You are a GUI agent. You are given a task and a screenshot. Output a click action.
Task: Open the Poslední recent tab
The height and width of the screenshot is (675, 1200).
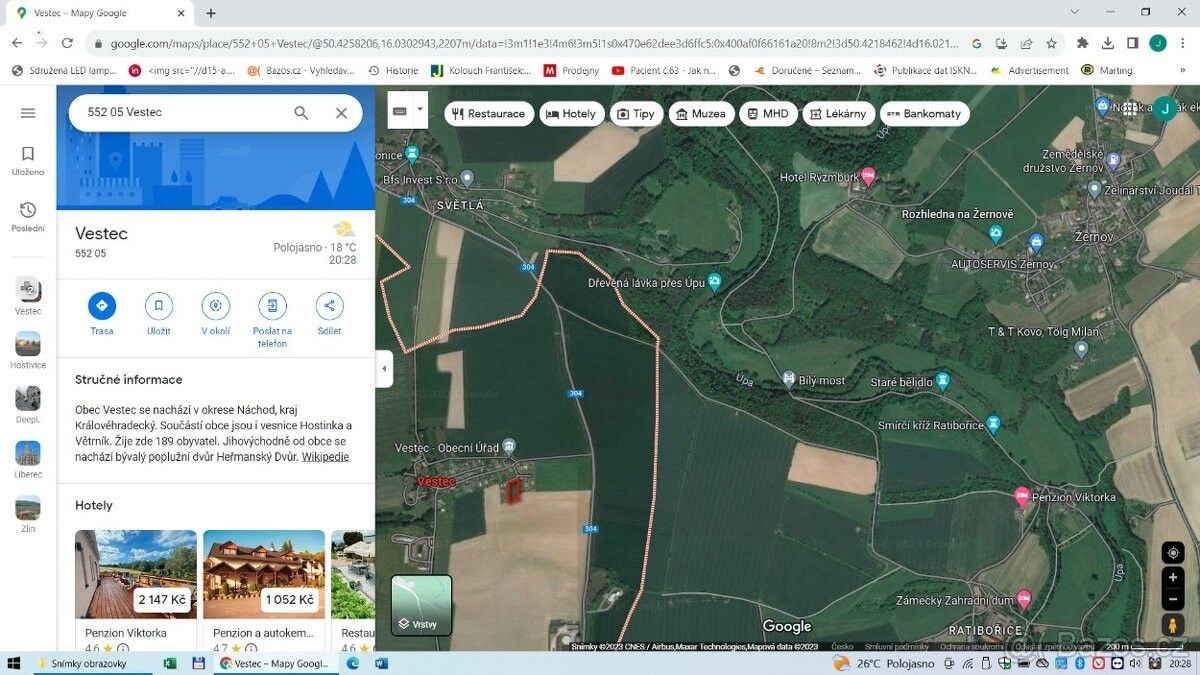(x=28, y=216)
